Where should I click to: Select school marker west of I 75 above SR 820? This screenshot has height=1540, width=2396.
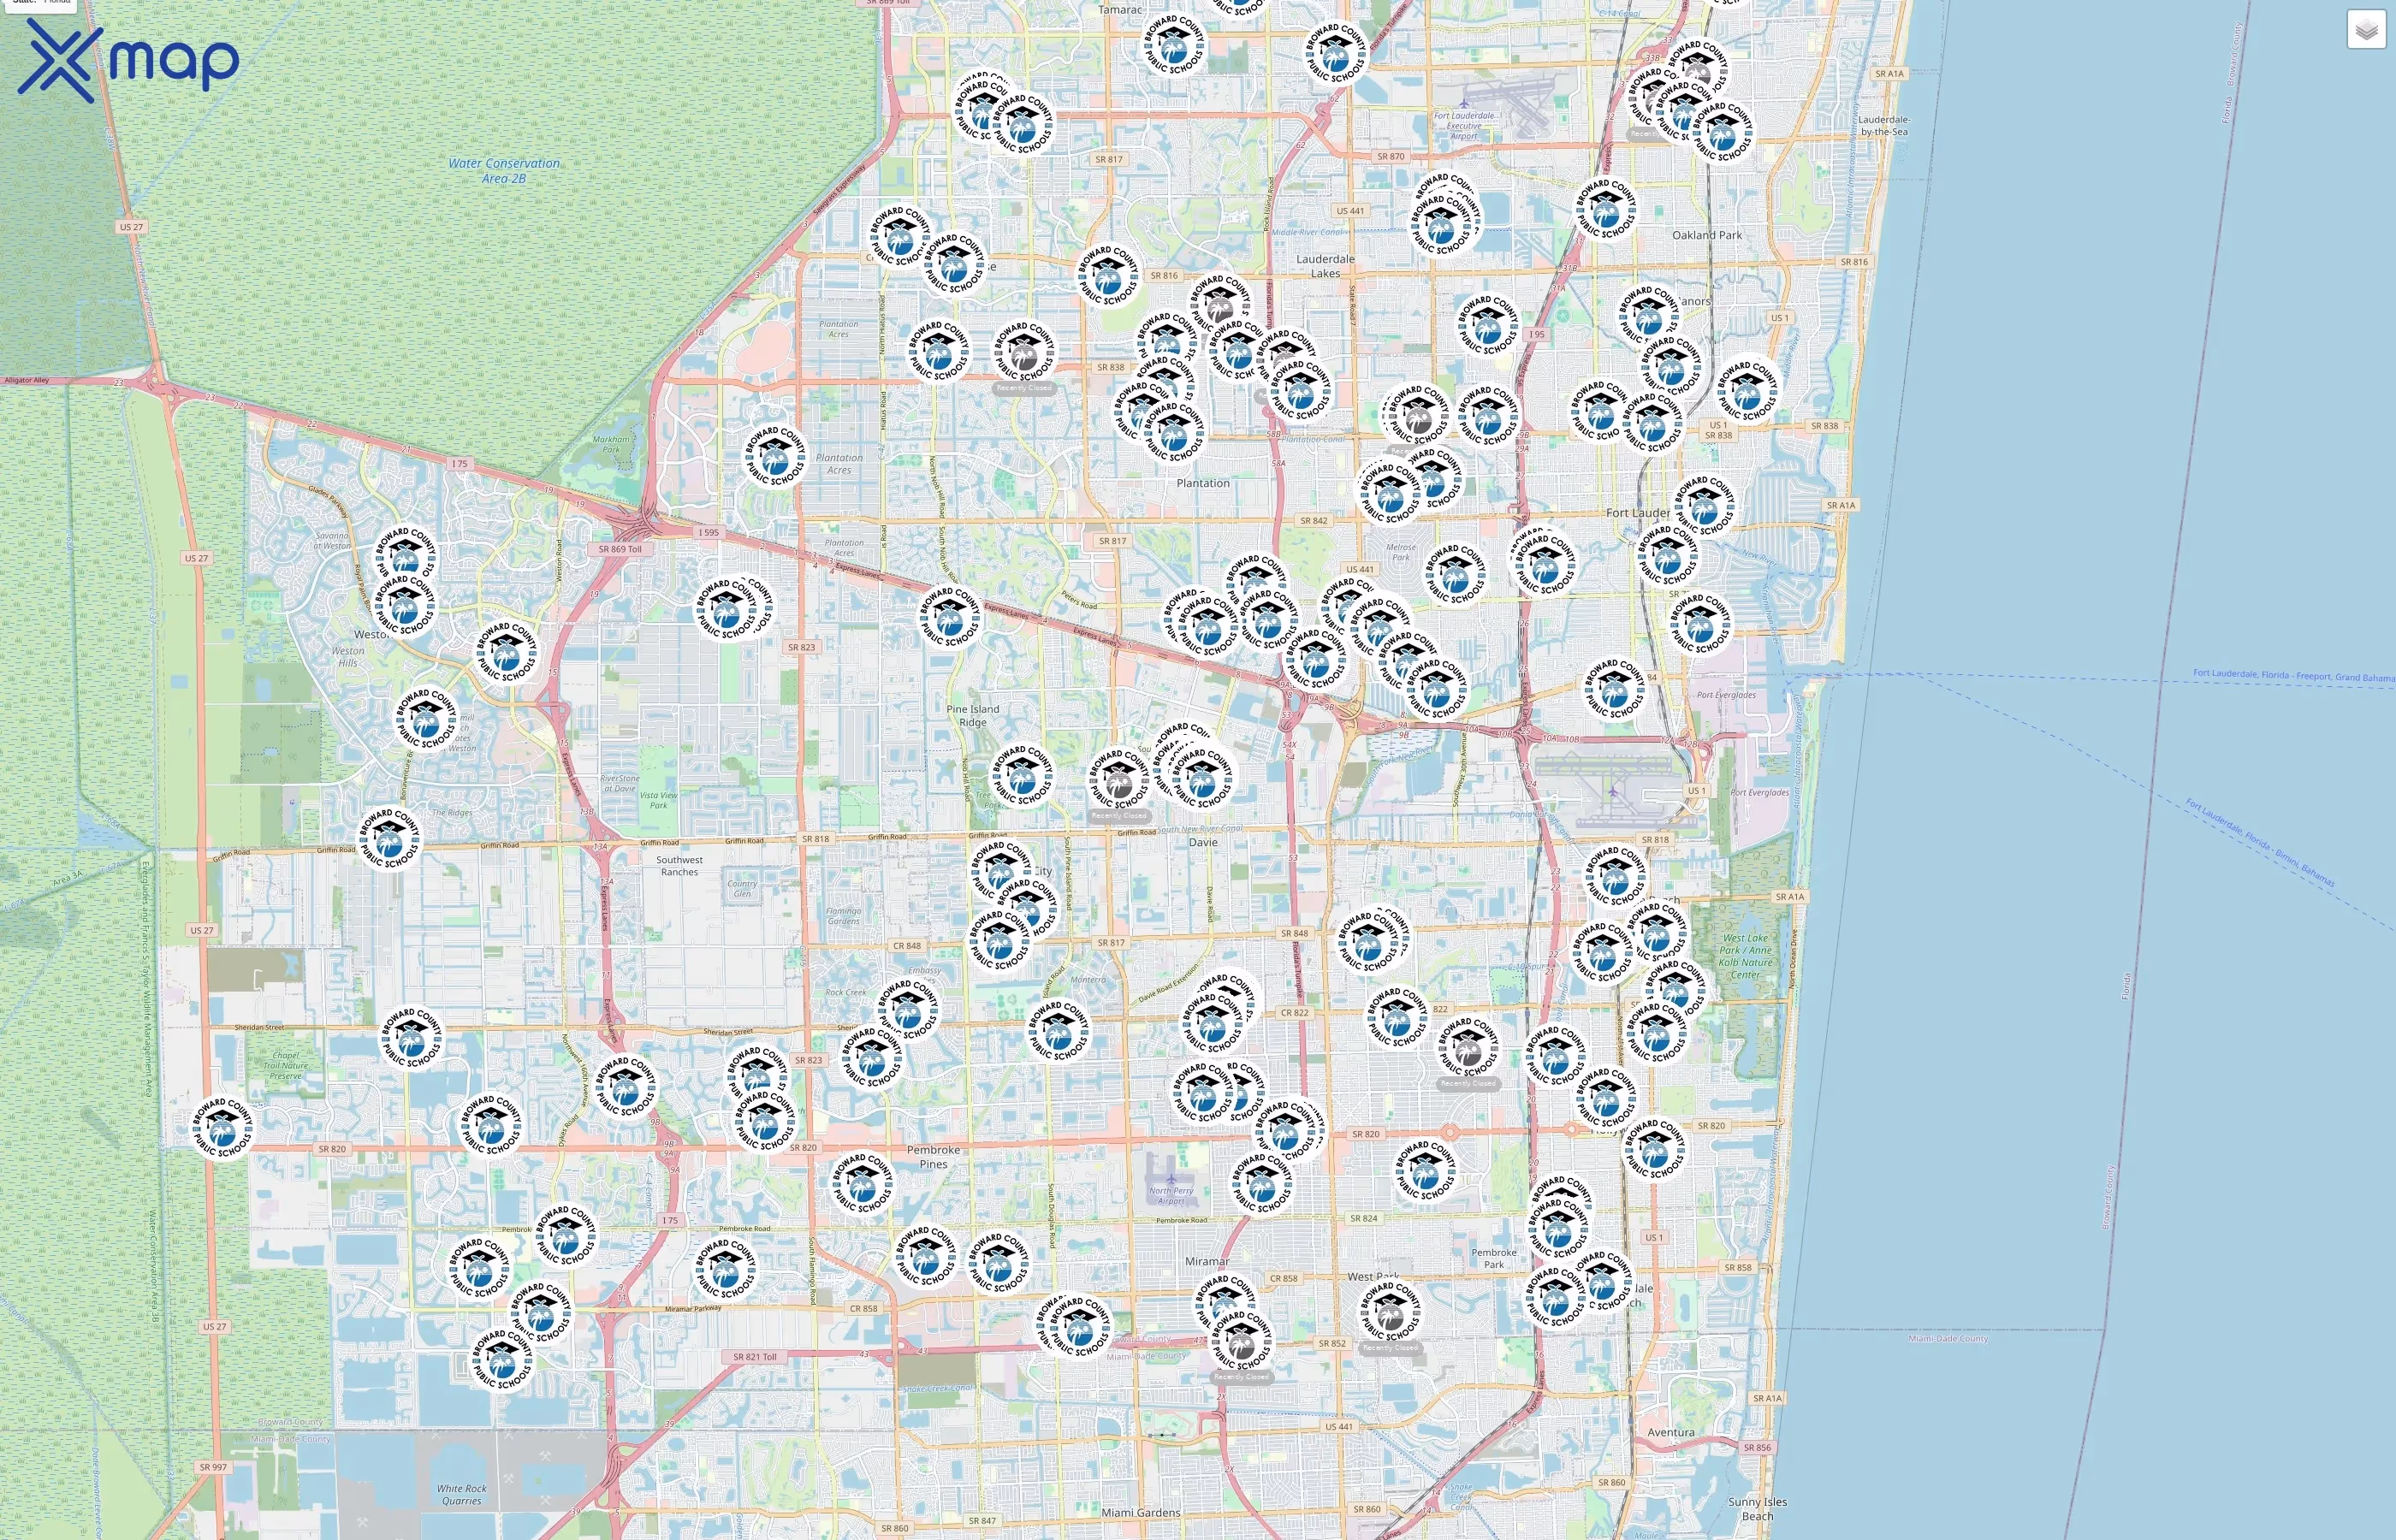tap(626, 1086)
